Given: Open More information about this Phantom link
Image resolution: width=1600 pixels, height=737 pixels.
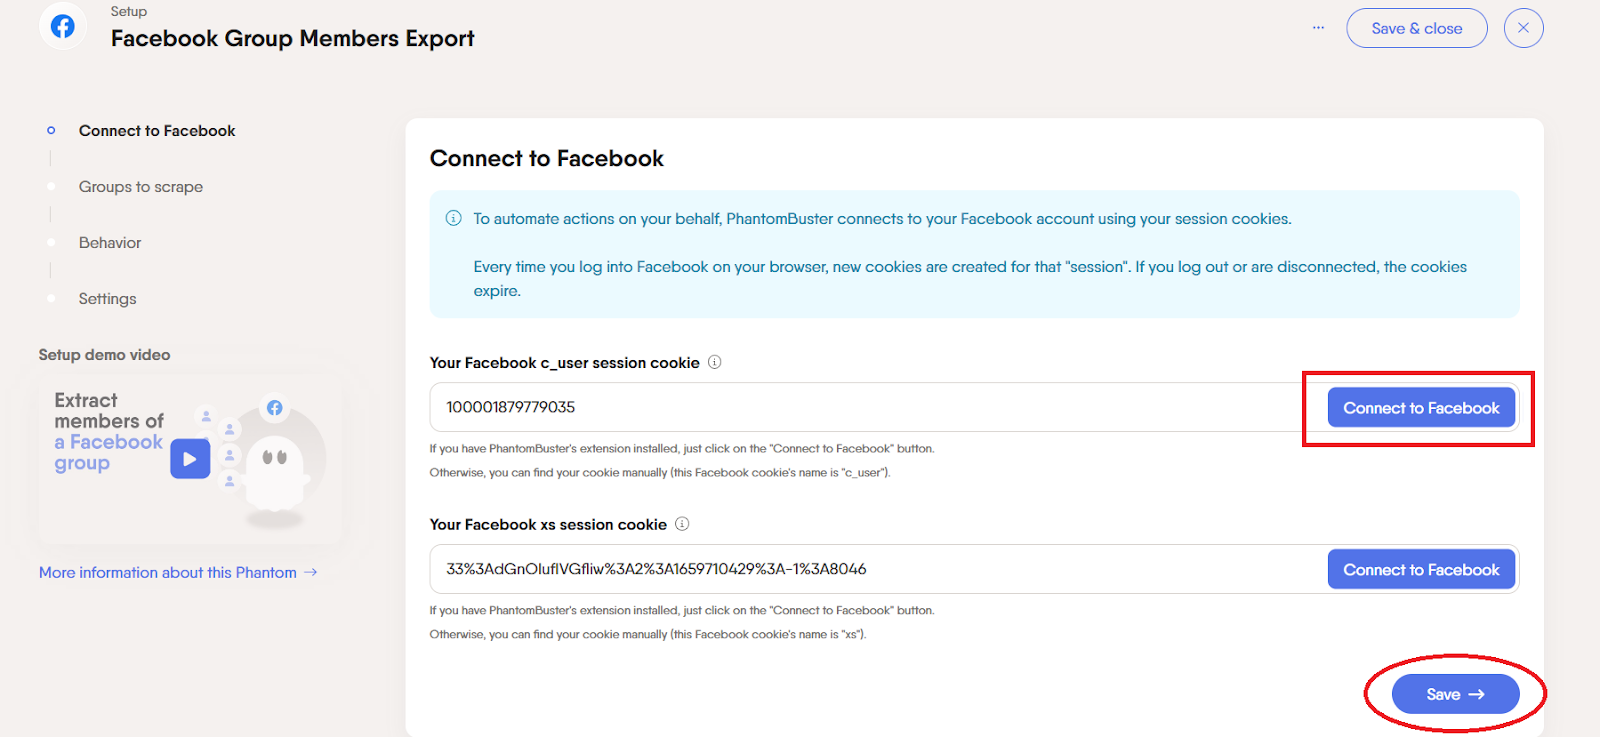Looking at the screenshot, I should click(178, 572).
